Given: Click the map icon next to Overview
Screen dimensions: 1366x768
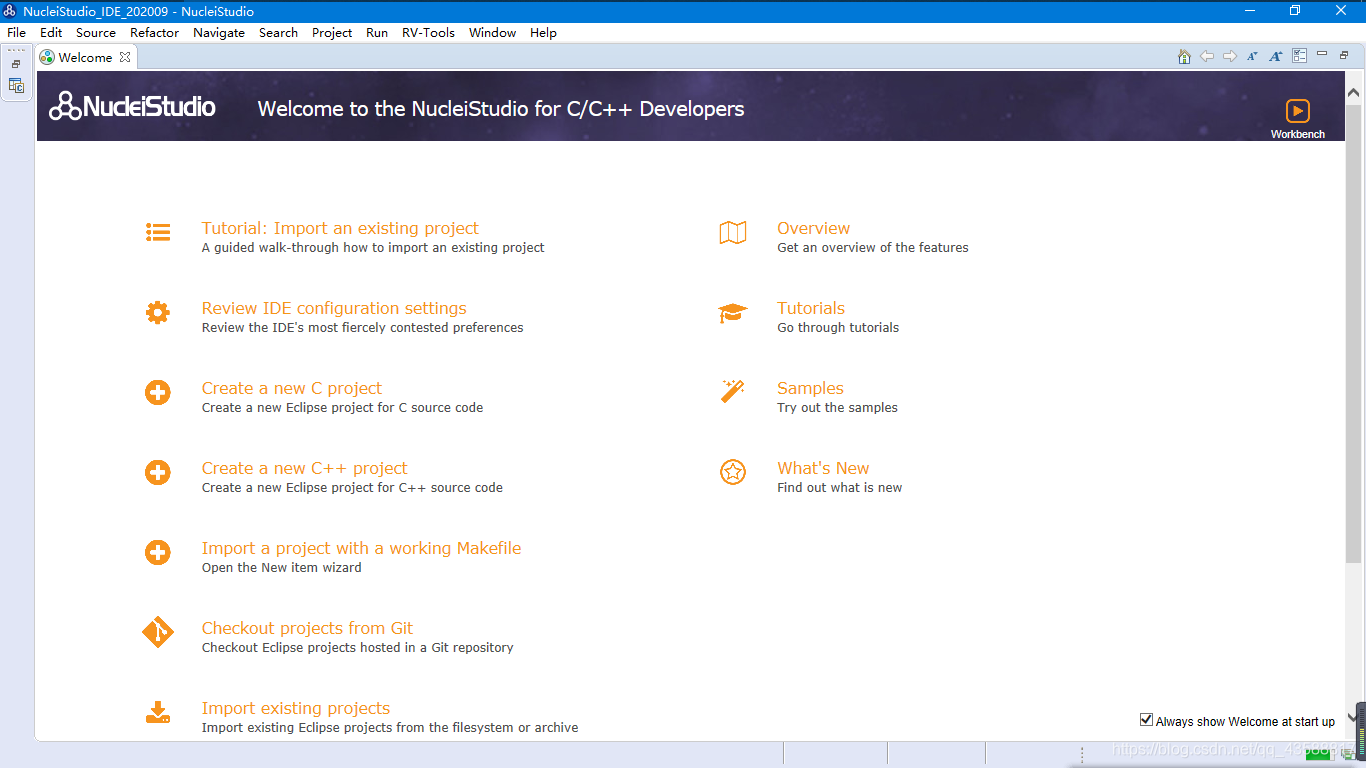Looking at the screenshot, I should click(x=733, y=232).
